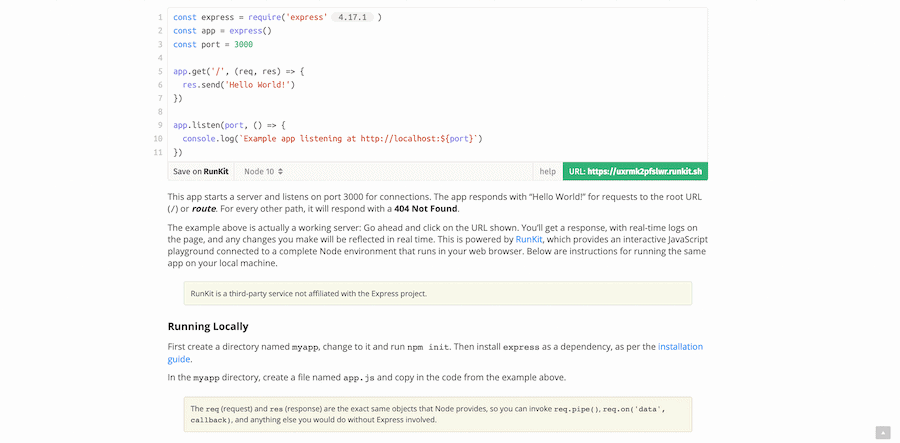
Task: Click line number 11 in the gutter
Action: pyautogui.click(x=158, y=153)
